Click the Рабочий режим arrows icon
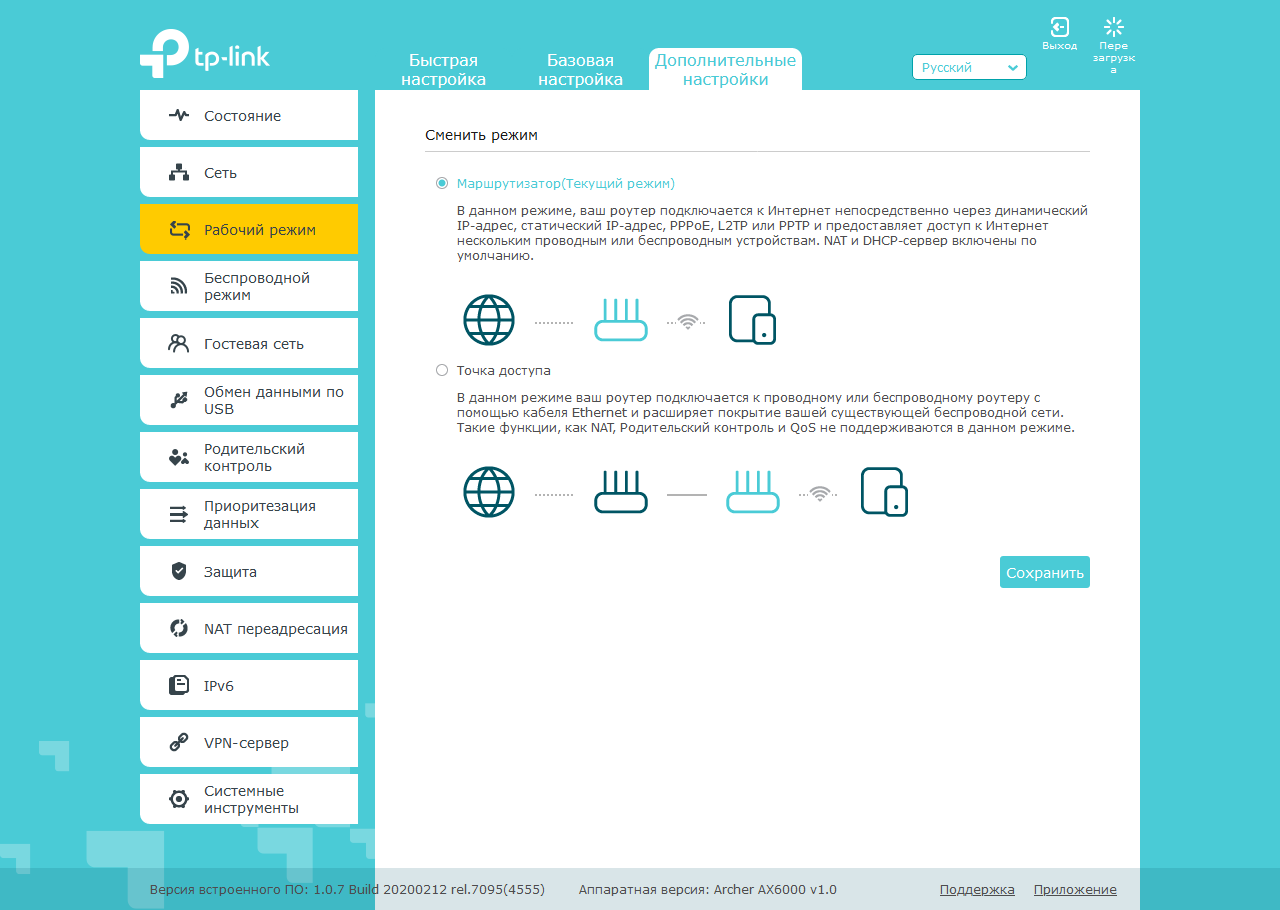The height and width of the screenshot is (910, 1280). click(179, 229)
